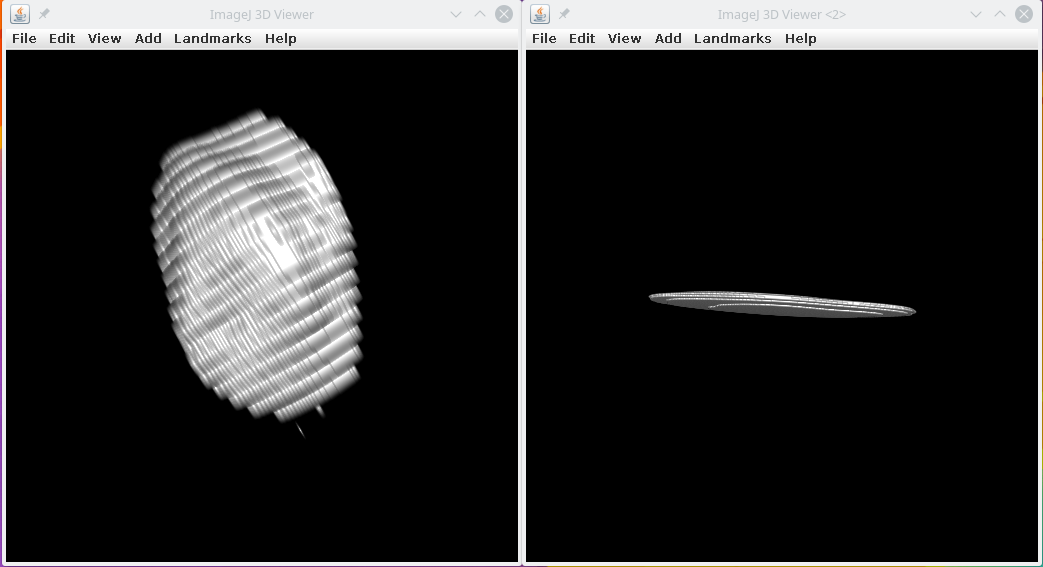Toggle the pin icon in 3D Viewer <2> window
1043x567 pixels.
click(564, 14)
